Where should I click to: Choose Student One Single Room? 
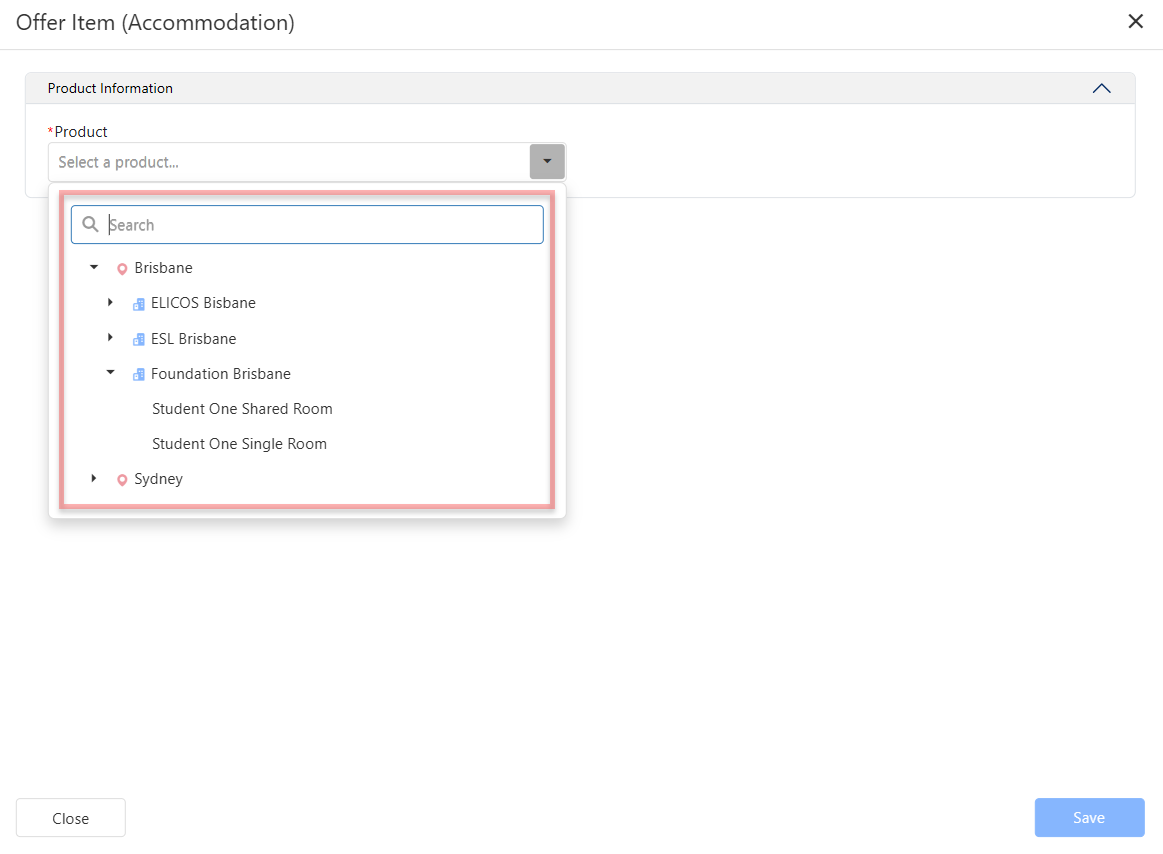coord(239,444)
